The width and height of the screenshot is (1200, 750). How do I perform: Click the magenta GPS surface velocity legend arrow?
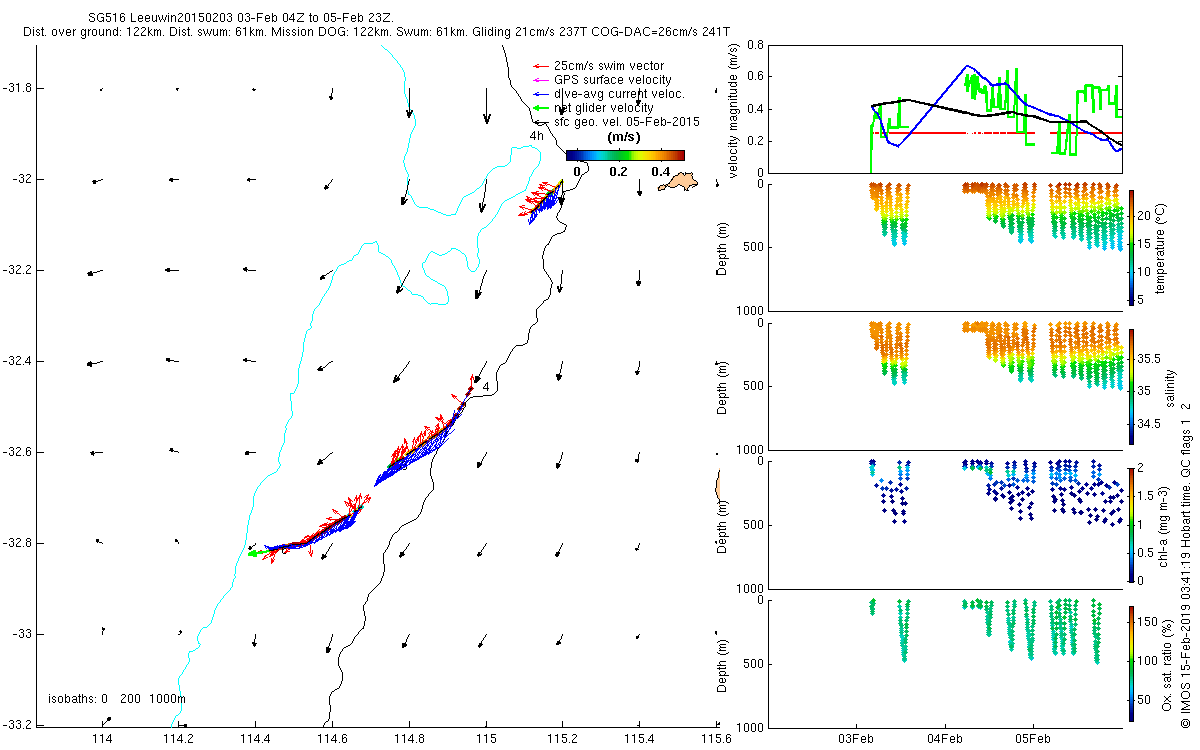pos(541,80)
